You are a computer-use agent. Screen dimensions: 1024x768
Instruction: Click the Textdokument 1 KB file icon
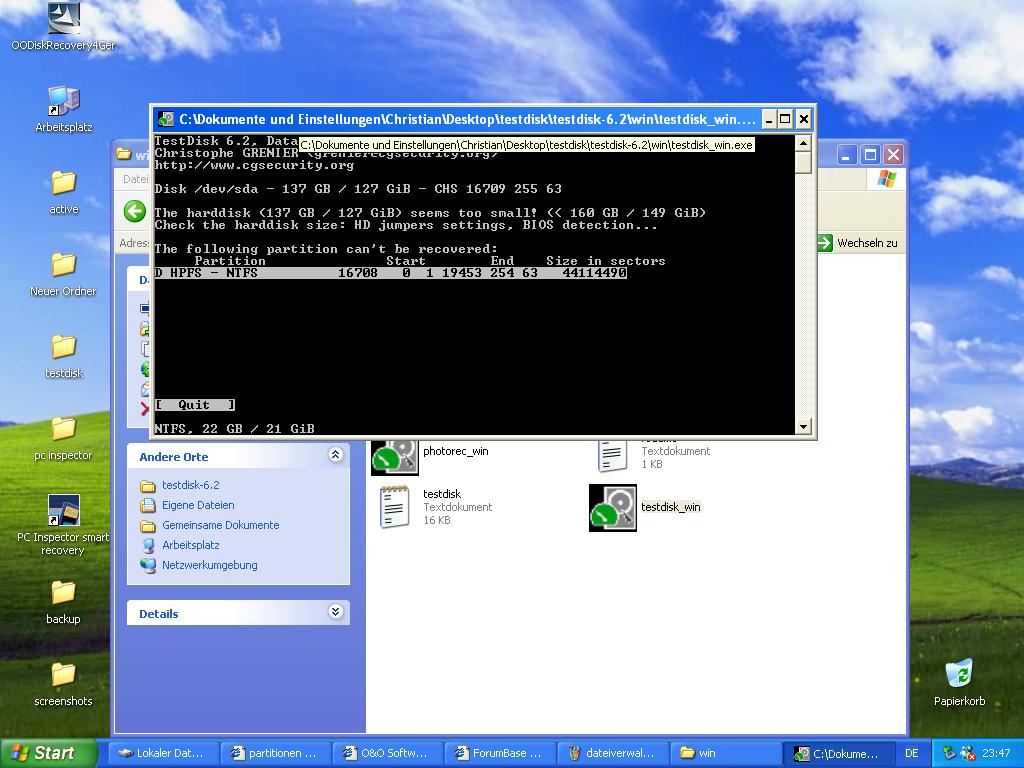click(612, 455)
